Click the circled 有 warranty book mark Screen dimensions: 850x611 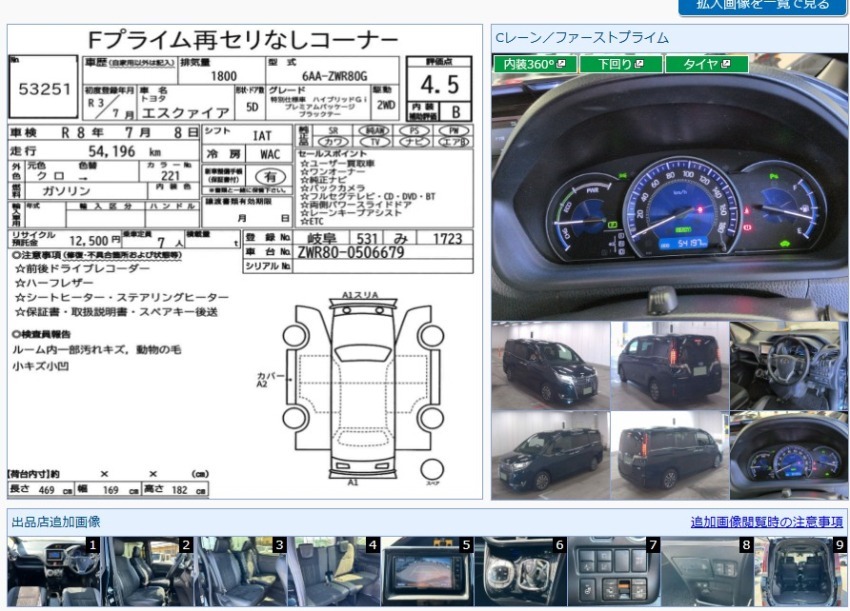[x=270, y=177]
